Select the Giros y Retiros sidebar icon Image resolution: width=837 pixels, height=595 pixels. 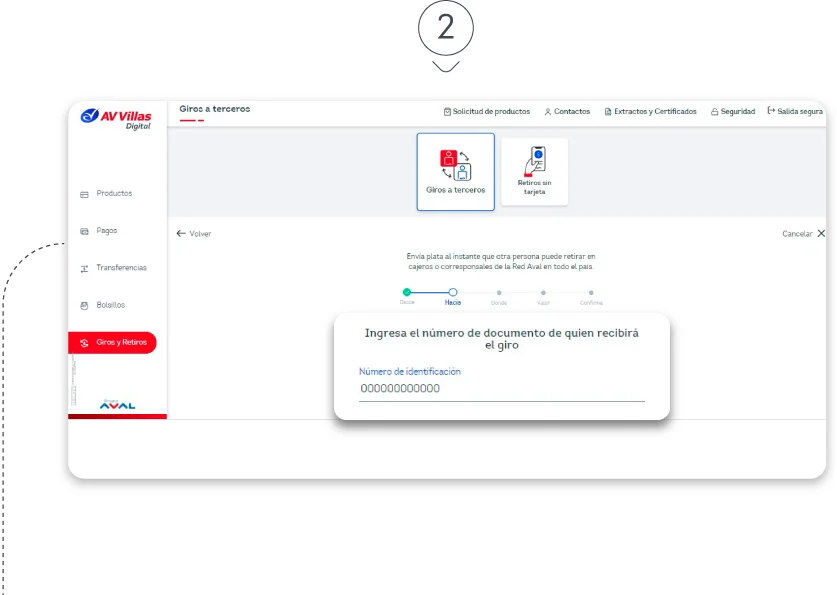coord(85,342)
